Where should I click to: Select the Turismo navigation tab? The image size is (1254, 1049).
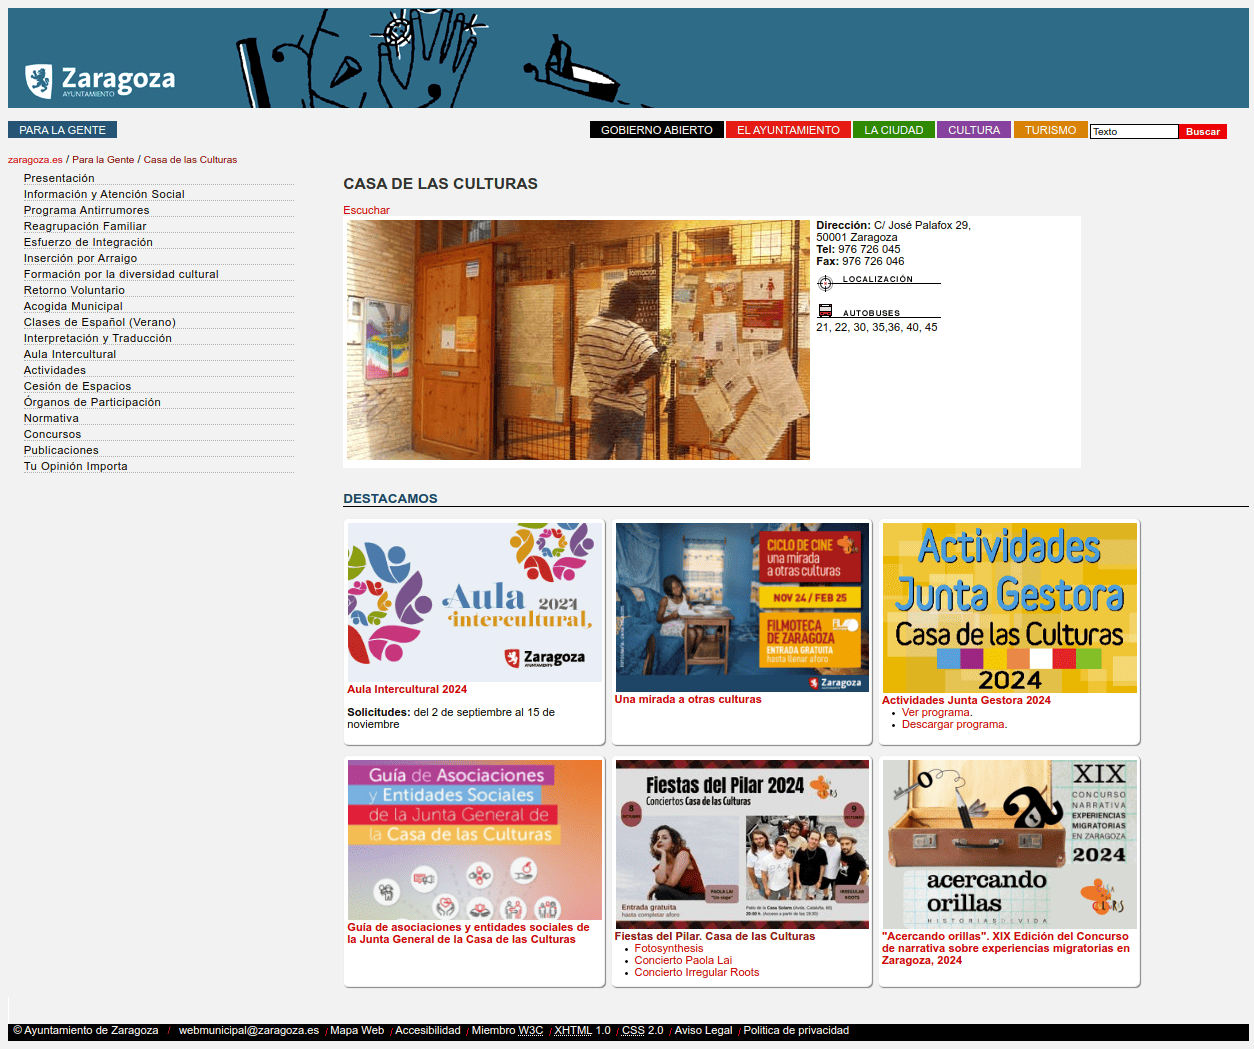(x=1050, y=130)
